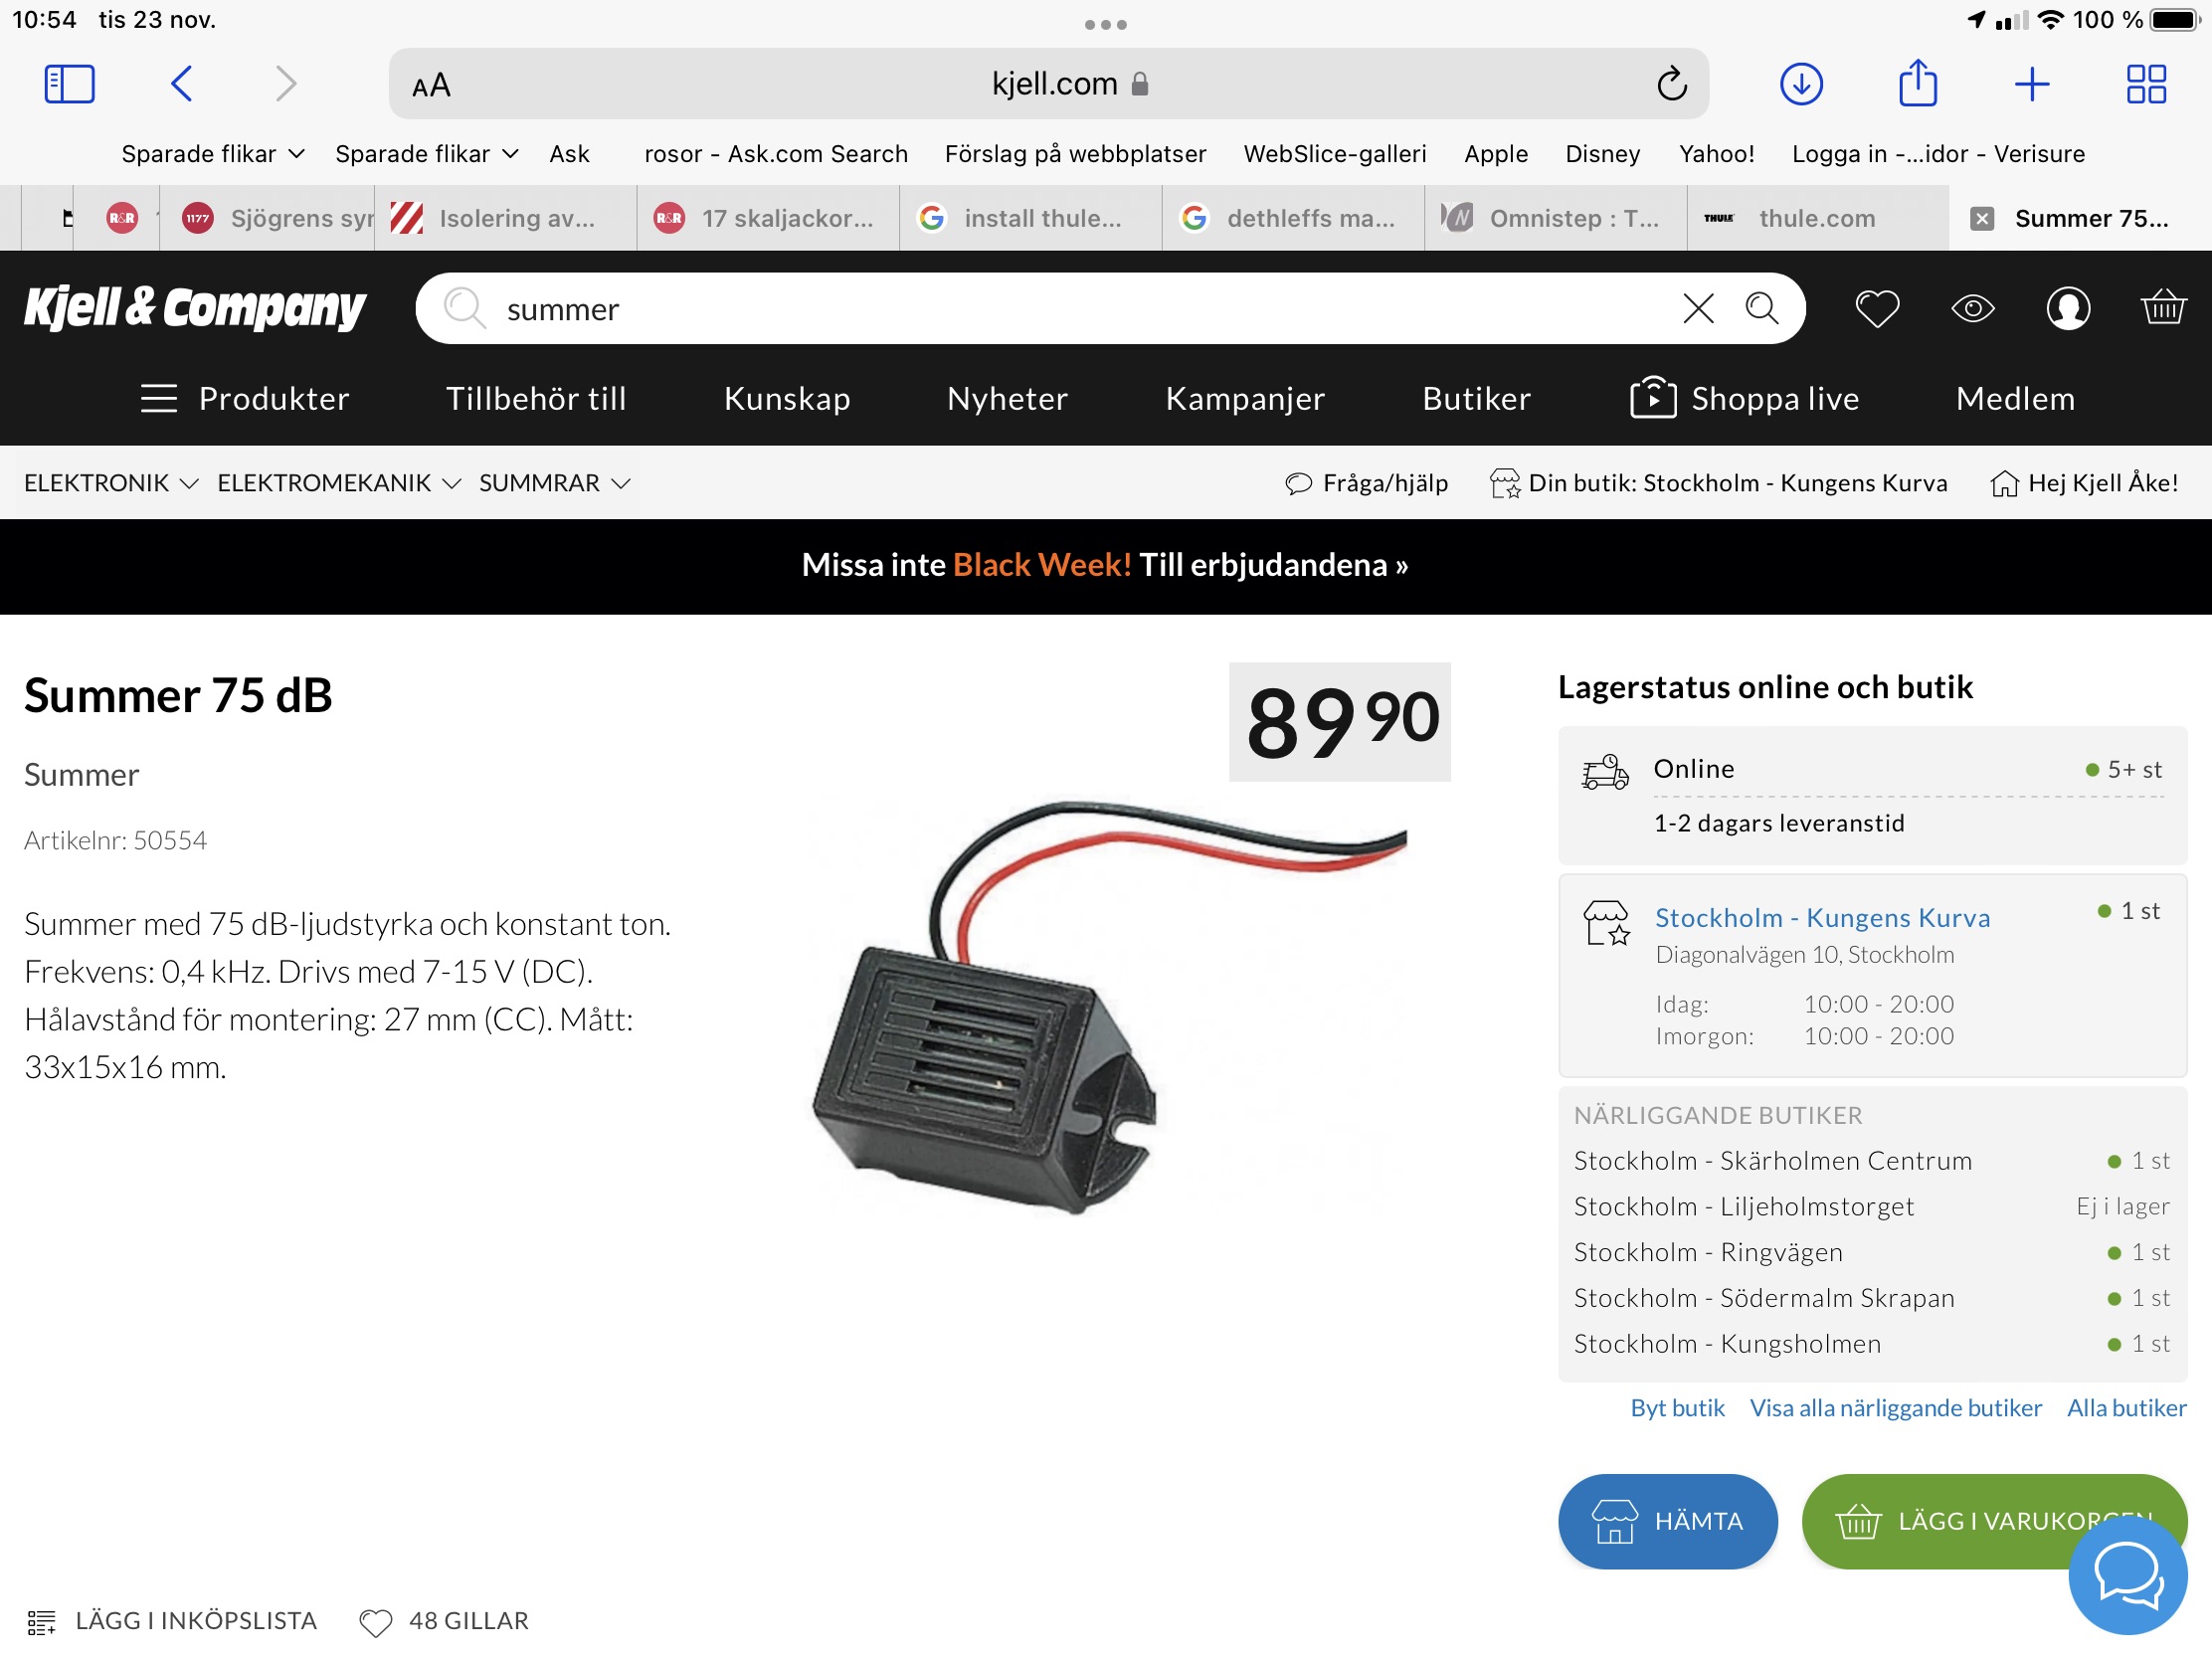Open the live chat bubble

click(x=2127, y=1575)
